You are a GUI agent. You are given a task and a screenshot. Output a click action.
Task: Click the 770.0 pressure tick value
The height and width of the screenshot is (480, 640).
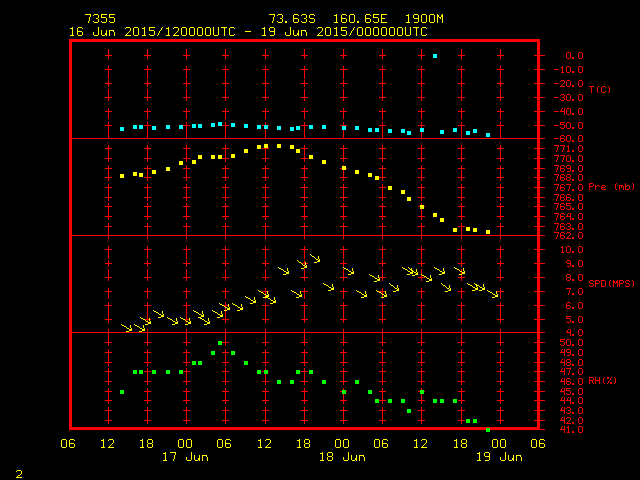coord(569,159)
